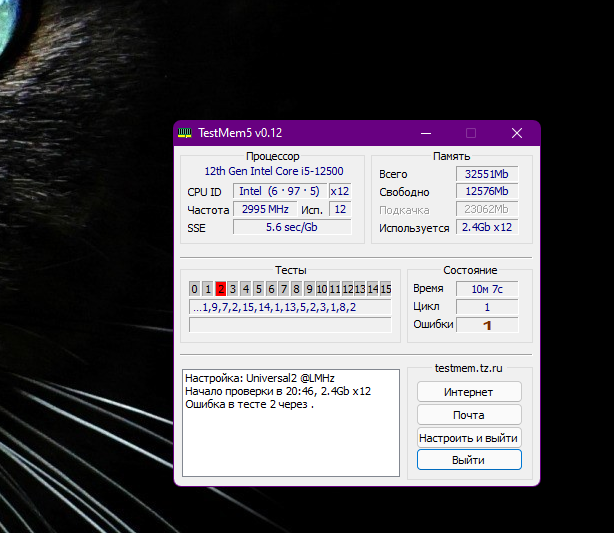Click the test sequence history field
Screen dimensions: 614x533
coord(290,307)
